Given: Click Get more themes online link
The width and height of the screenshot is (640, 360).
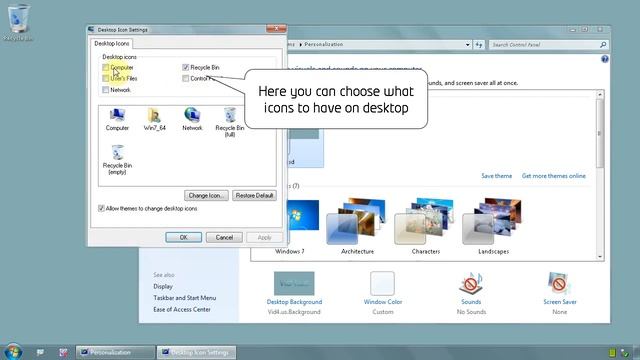Looking at the screenshot, I should pyautogui.click(x=553, y=176).
